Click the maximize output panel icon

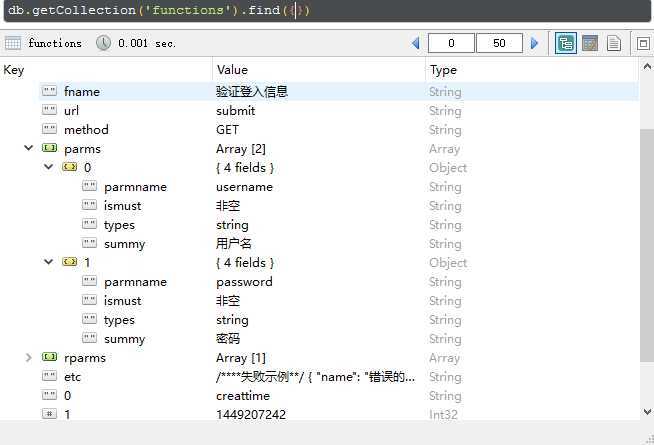(643, 43)
